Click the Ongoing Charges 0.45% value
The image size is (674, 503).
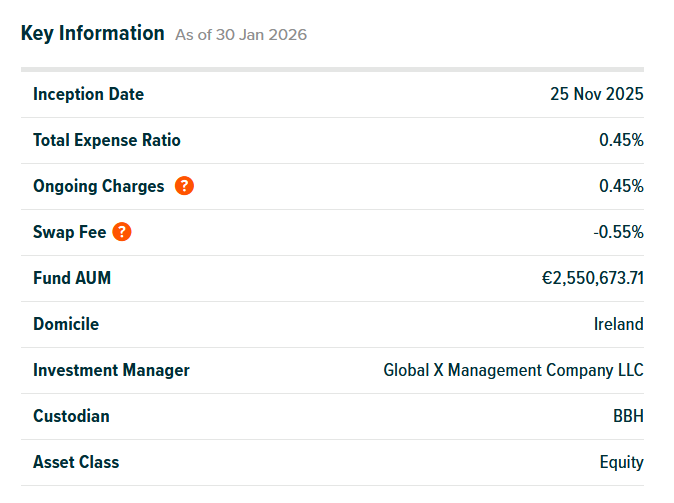[621, 186]
